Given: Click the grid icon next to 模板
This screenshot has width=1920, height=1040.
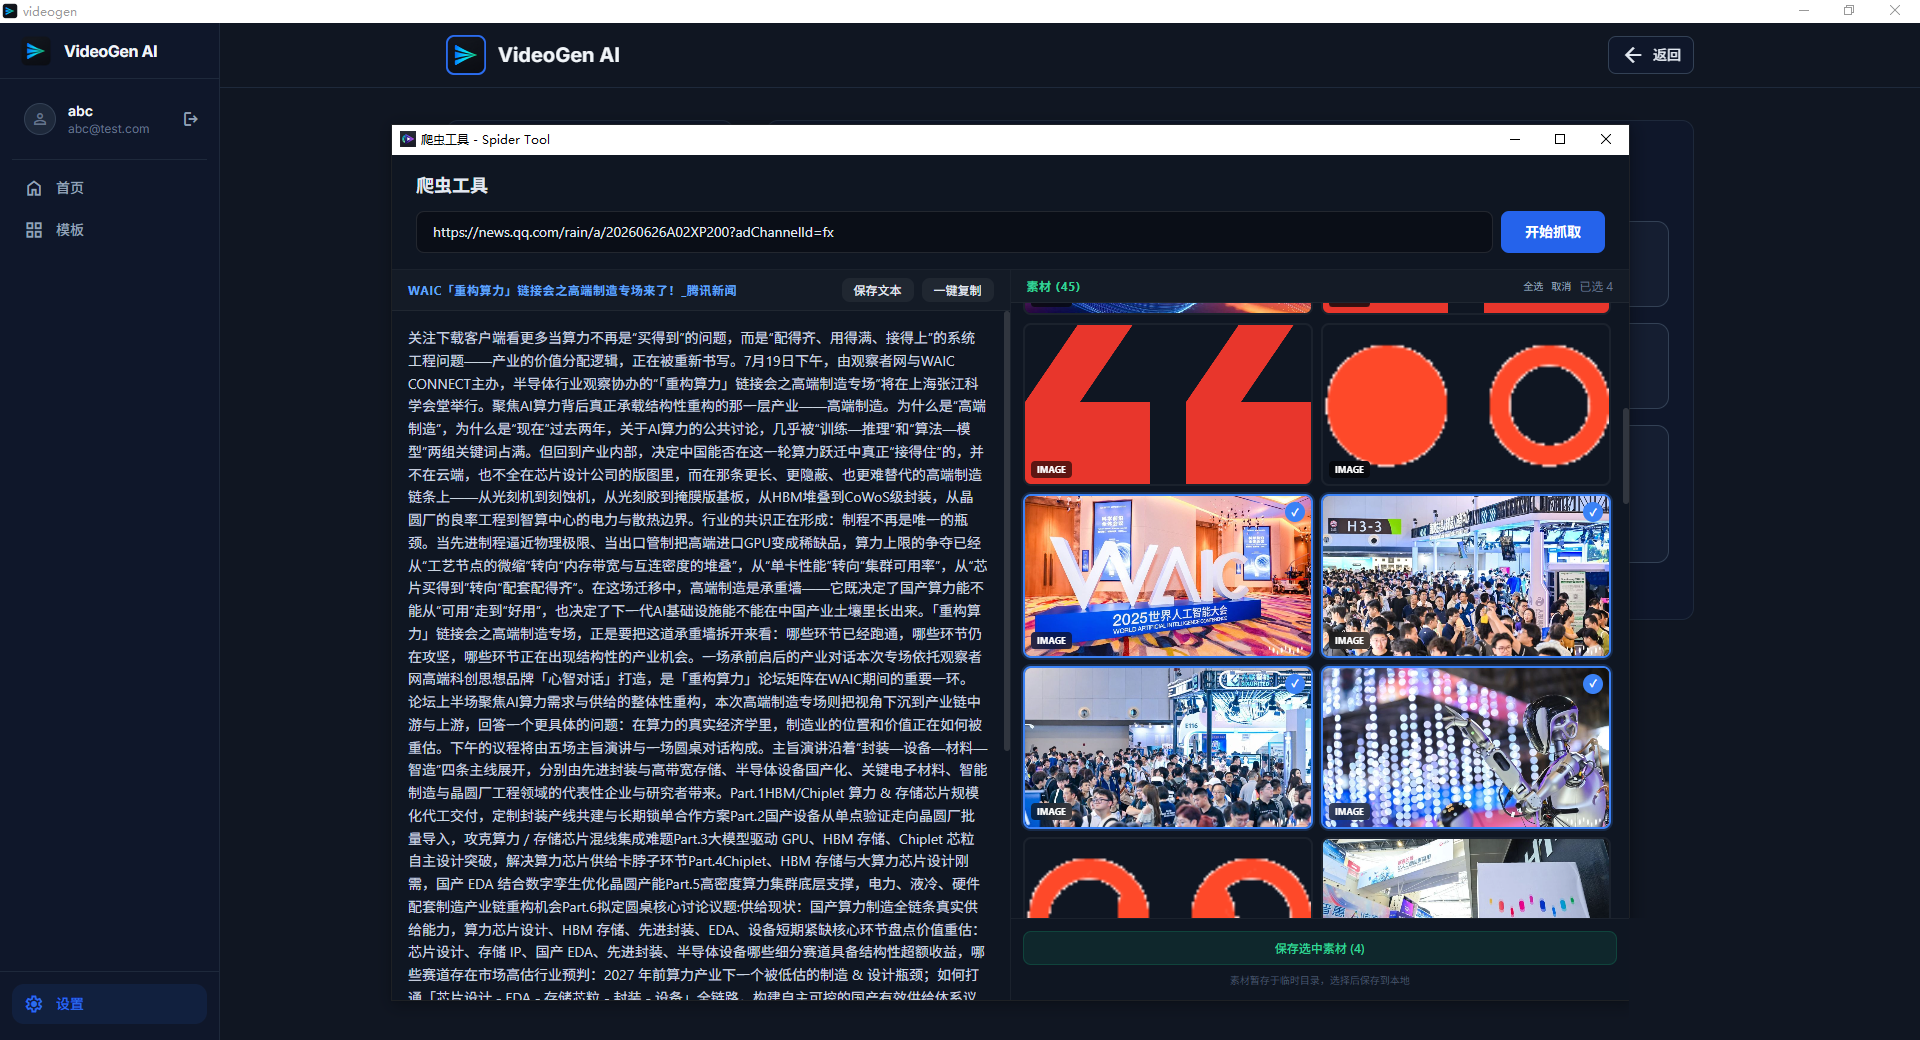Looking at the screenshot, I should pos(34,230).
